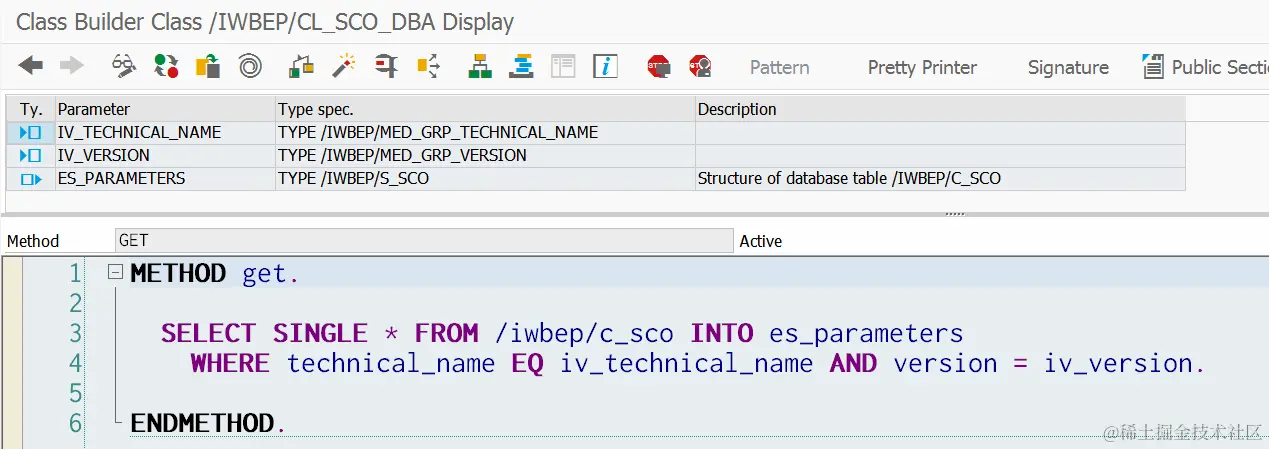Click the greyed window layout icon
This screenshot has height=449, width=1269.
point(563,66)
